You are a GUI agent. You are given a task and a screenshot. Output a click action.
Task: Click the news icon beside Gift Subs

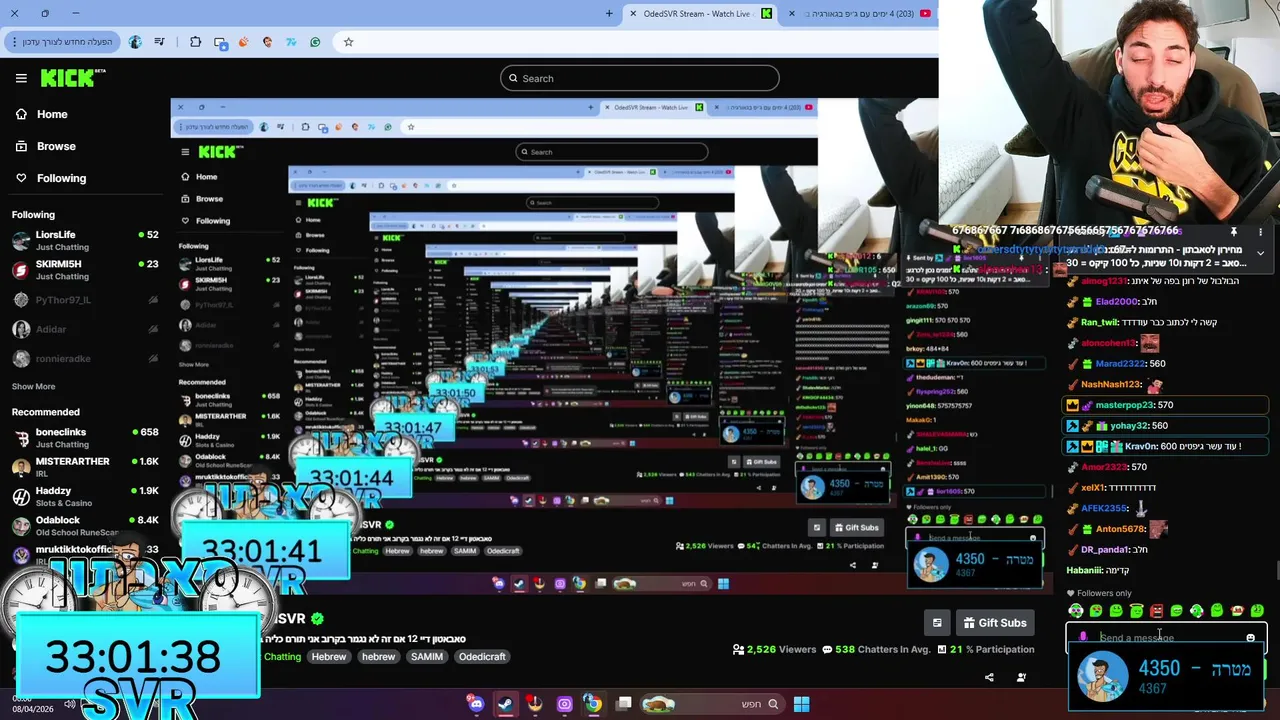937,623
